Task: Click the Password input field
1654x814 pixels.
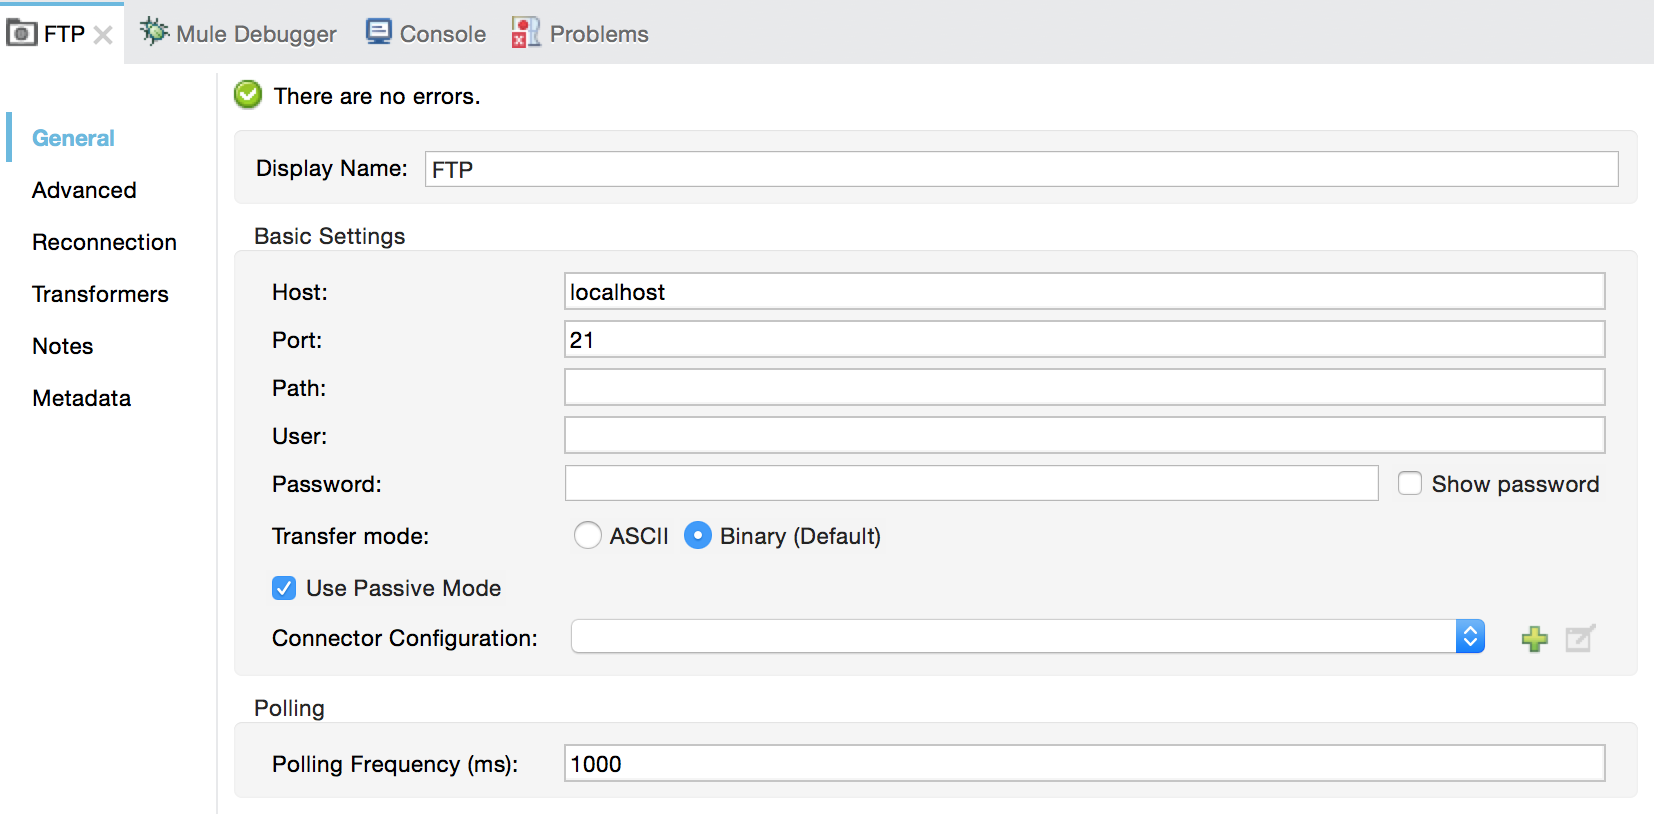Action: 971,483
